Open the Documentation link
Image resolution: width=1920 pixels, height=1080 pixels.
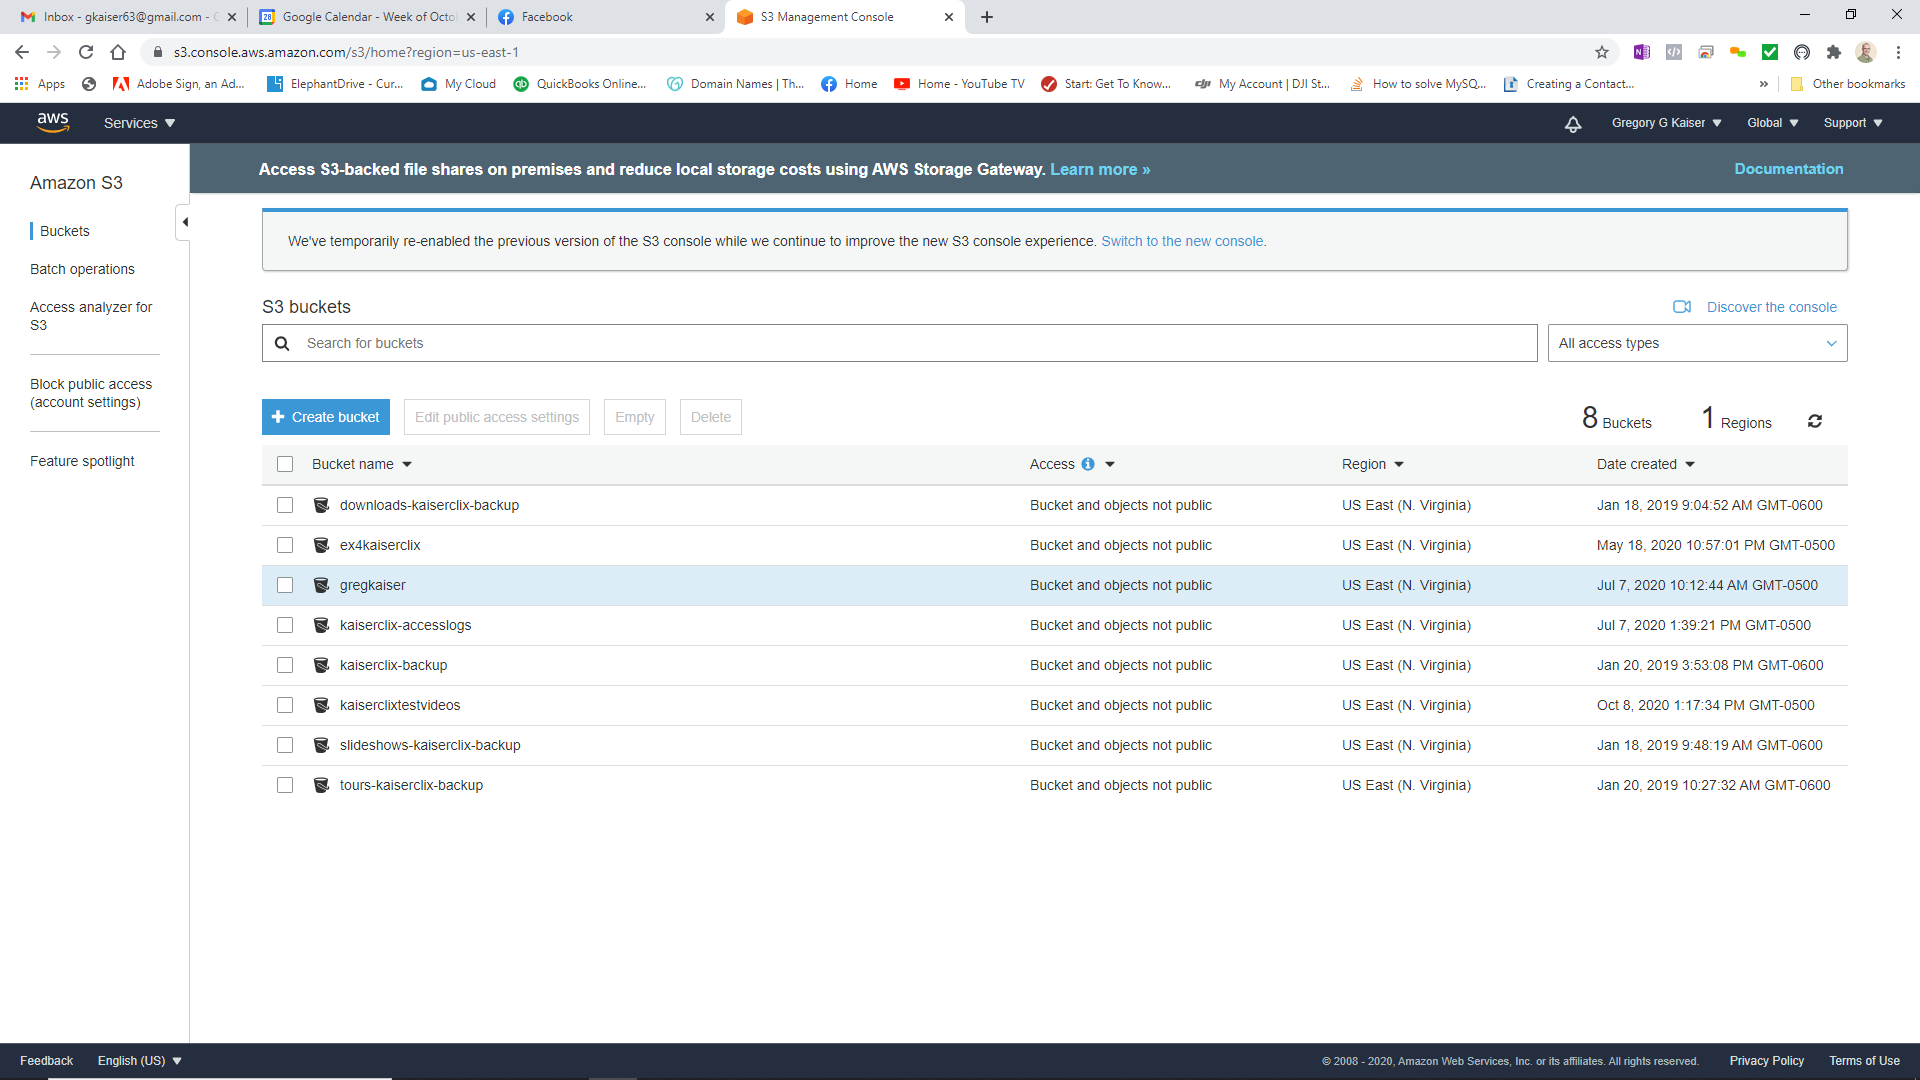tap(1788, 169)
